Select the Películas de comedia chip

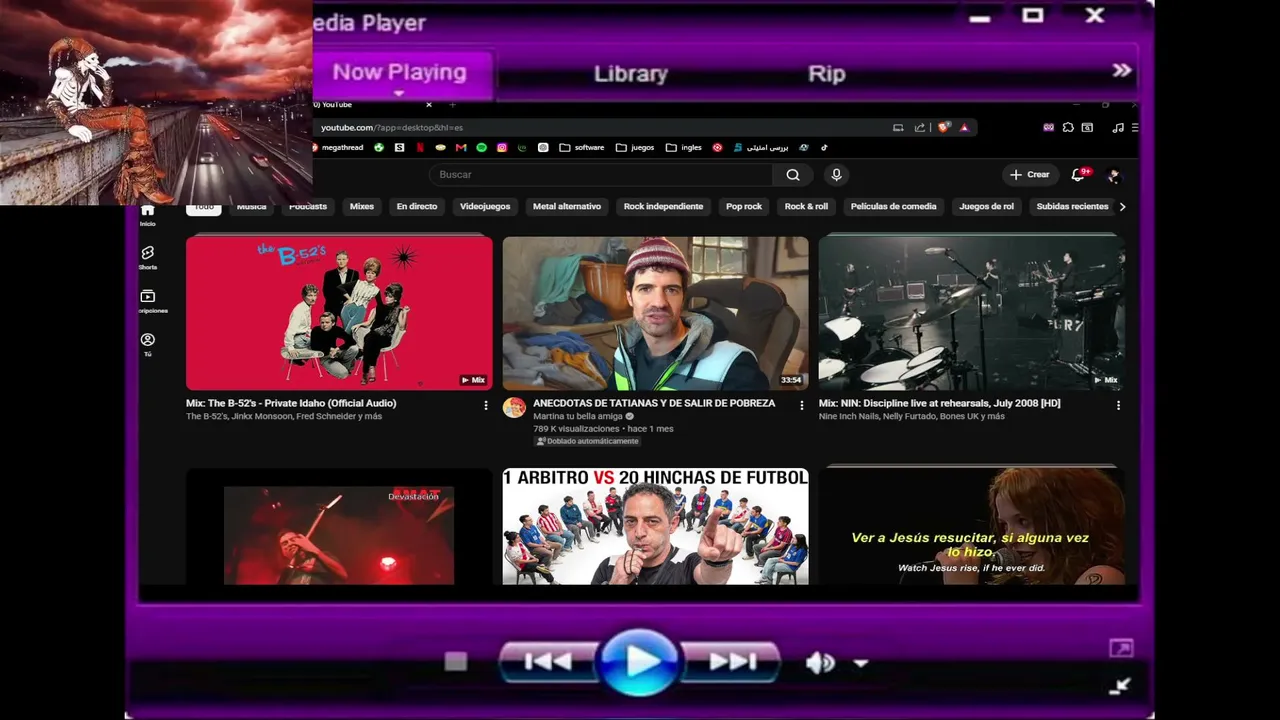click(893, 207)
